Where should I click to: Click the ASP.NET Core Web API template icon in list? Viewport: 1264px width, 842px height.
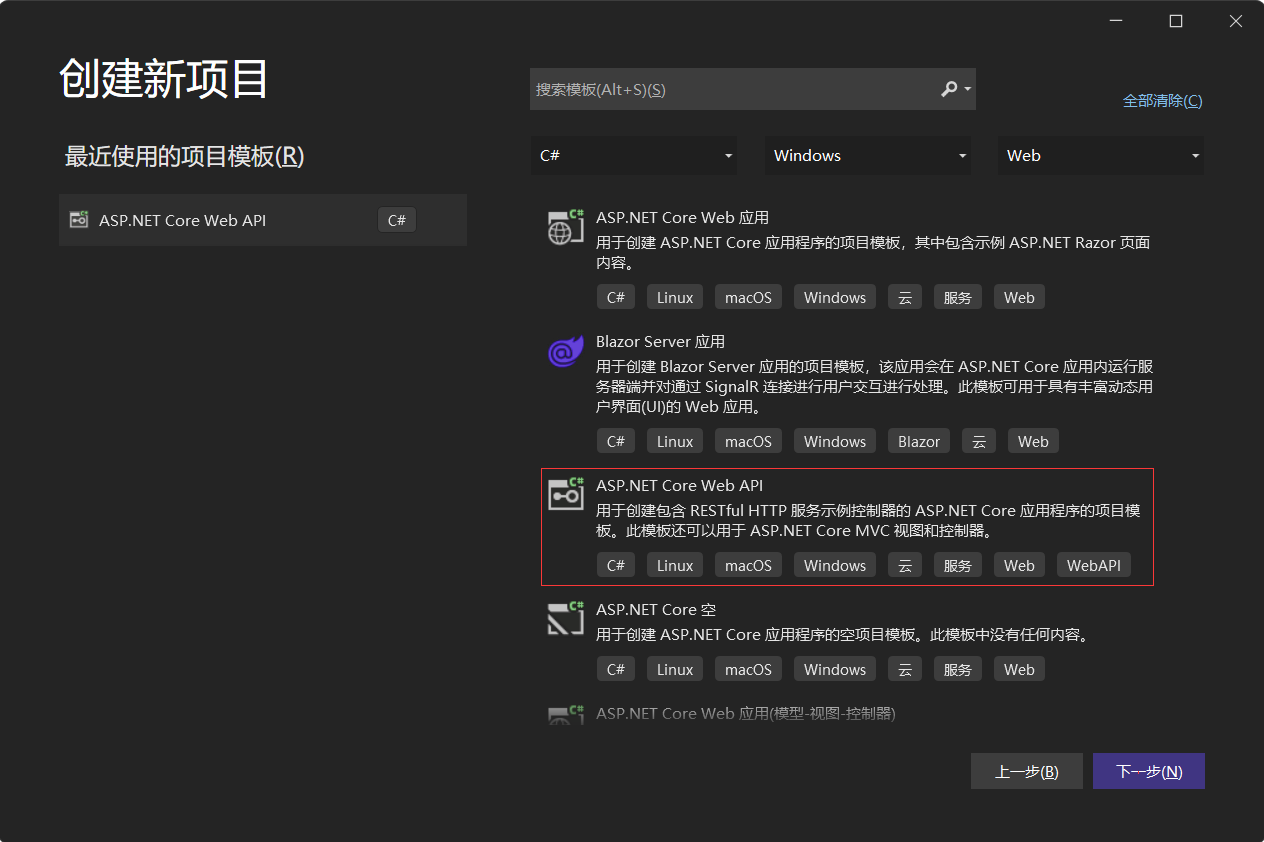[x=565, y=494]
